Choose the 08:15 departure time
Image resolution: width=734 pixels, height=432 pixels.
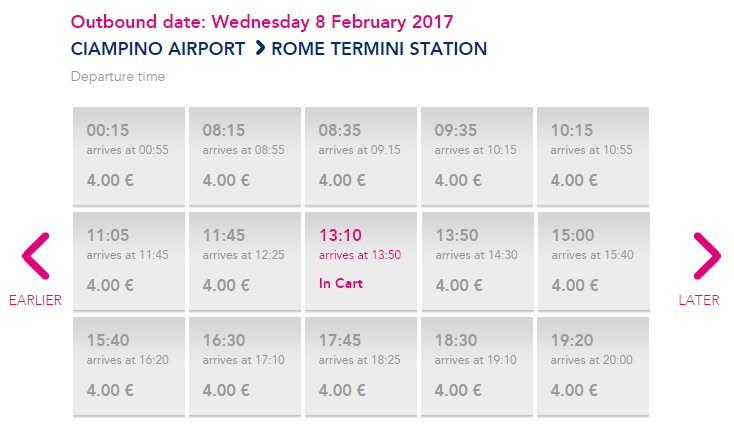point(245,156)
